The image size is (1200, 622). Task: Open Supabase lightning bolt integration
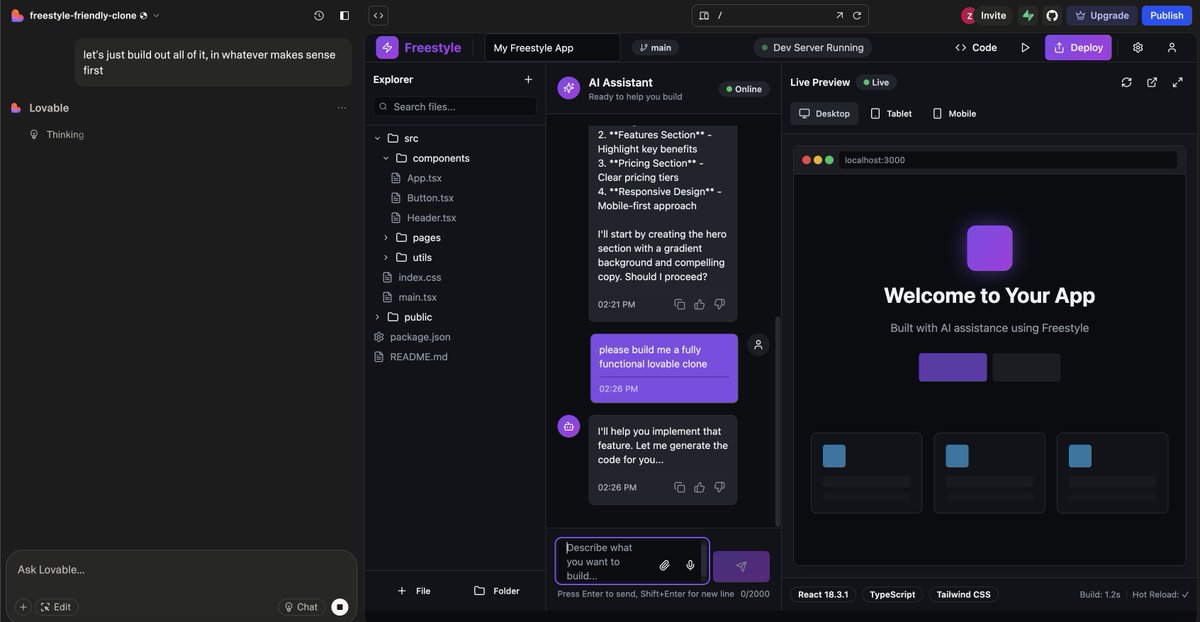(x=1028, y=15)
